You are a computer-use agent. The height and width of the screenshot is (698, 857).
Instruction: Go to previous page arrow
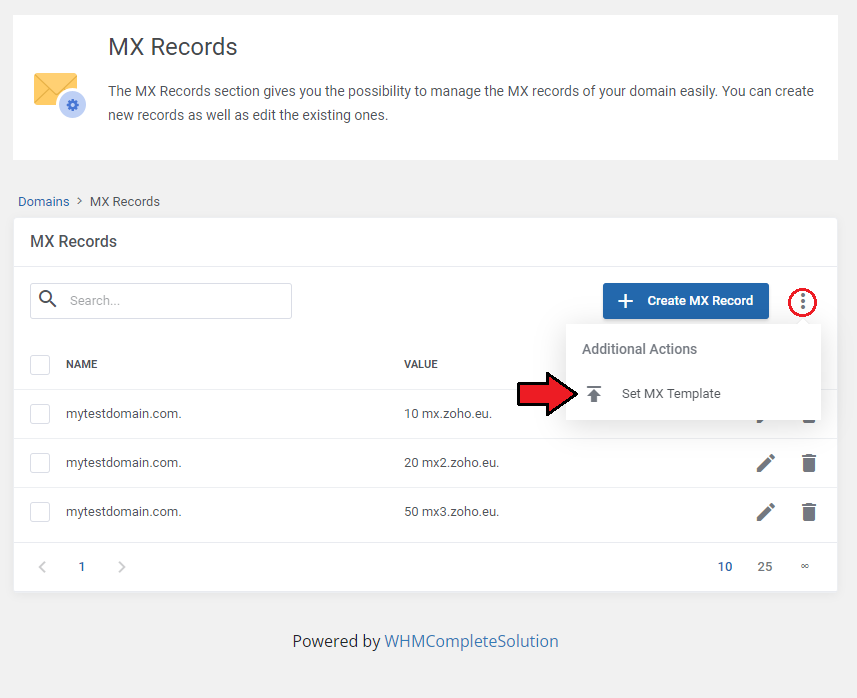(x=42, y=567)
